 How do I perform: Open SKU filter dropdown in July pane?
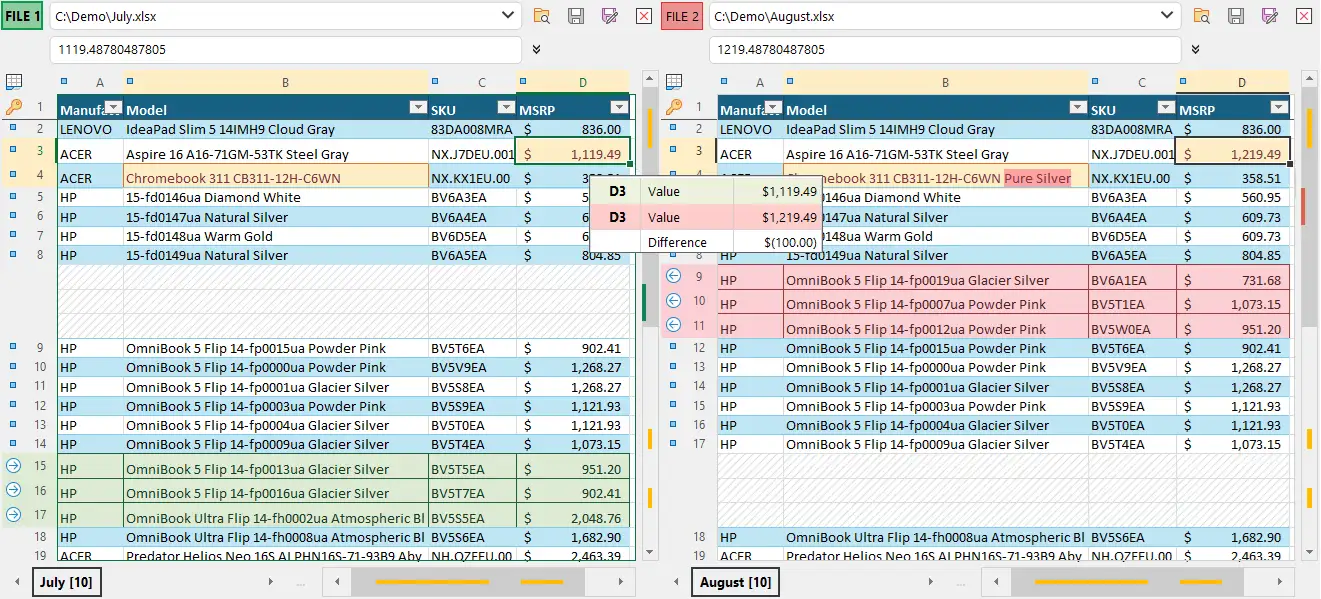(x=505, y=108)
